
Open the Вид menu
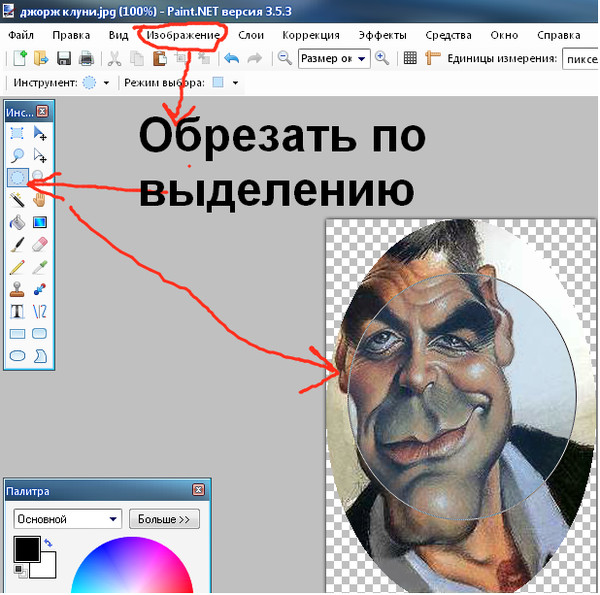pyautogui.click(x=118, y=35)
